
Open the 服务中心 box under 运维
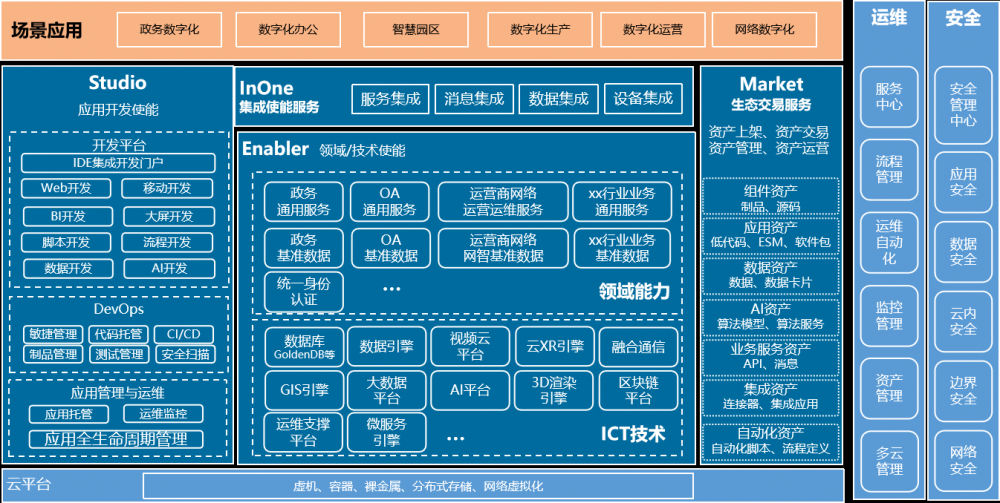coord(889,97)
